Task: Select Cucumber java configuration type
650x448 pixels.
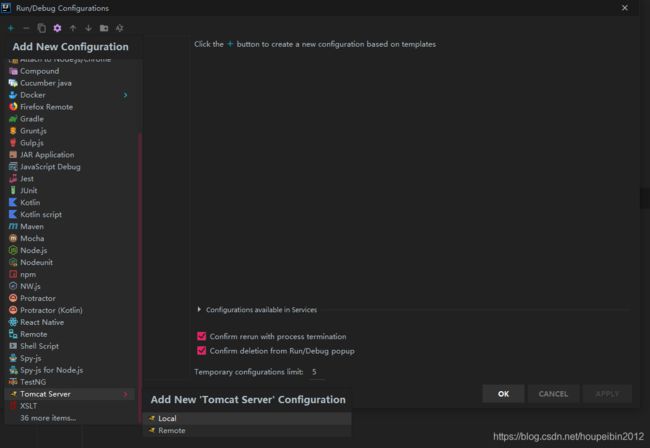Action: click(x=46, y=83)
